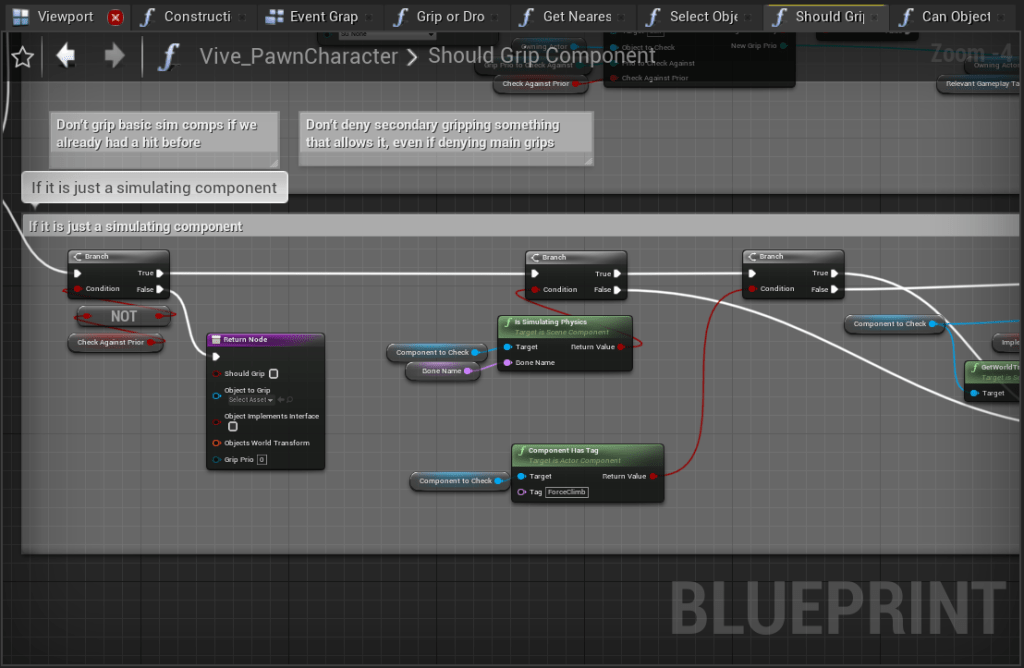This screenshot has width=1024, height=668.
Task: Go forward using the right arrow button
Action: [x=114, y=56]
